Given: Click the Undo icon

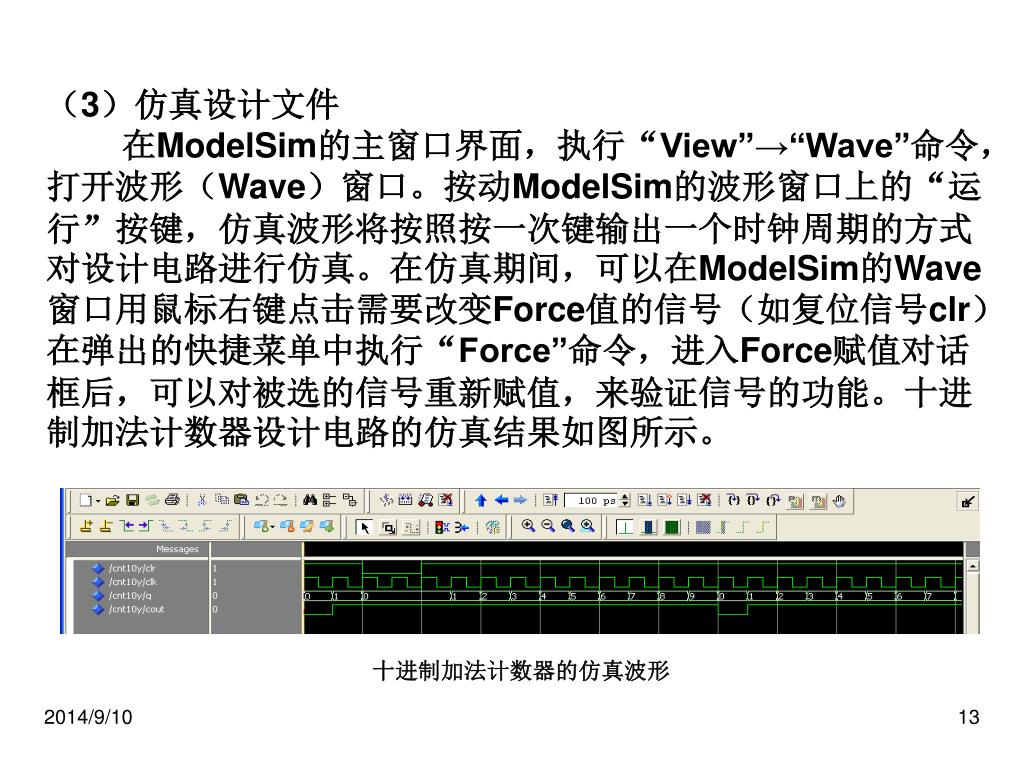Looking at the screenshot, I should pyautogui.click(x=262, y=500).
